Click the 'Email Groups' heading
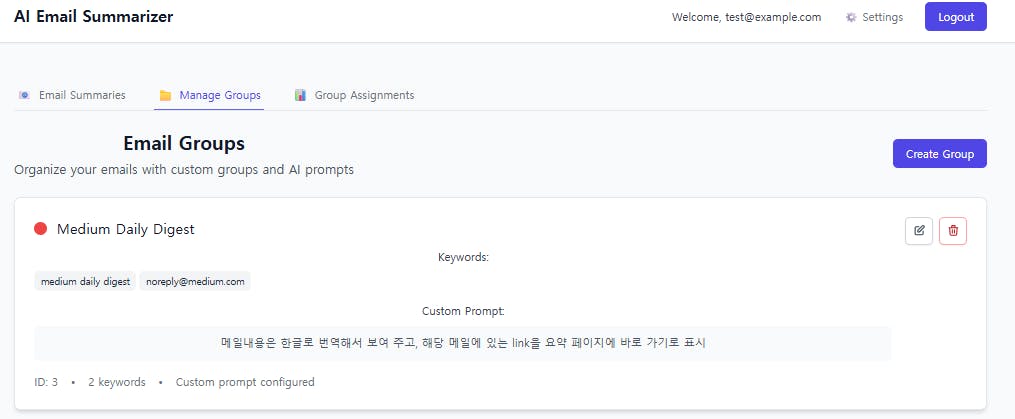The height and width of the screenshot is (419, 1015). point(184,143)
